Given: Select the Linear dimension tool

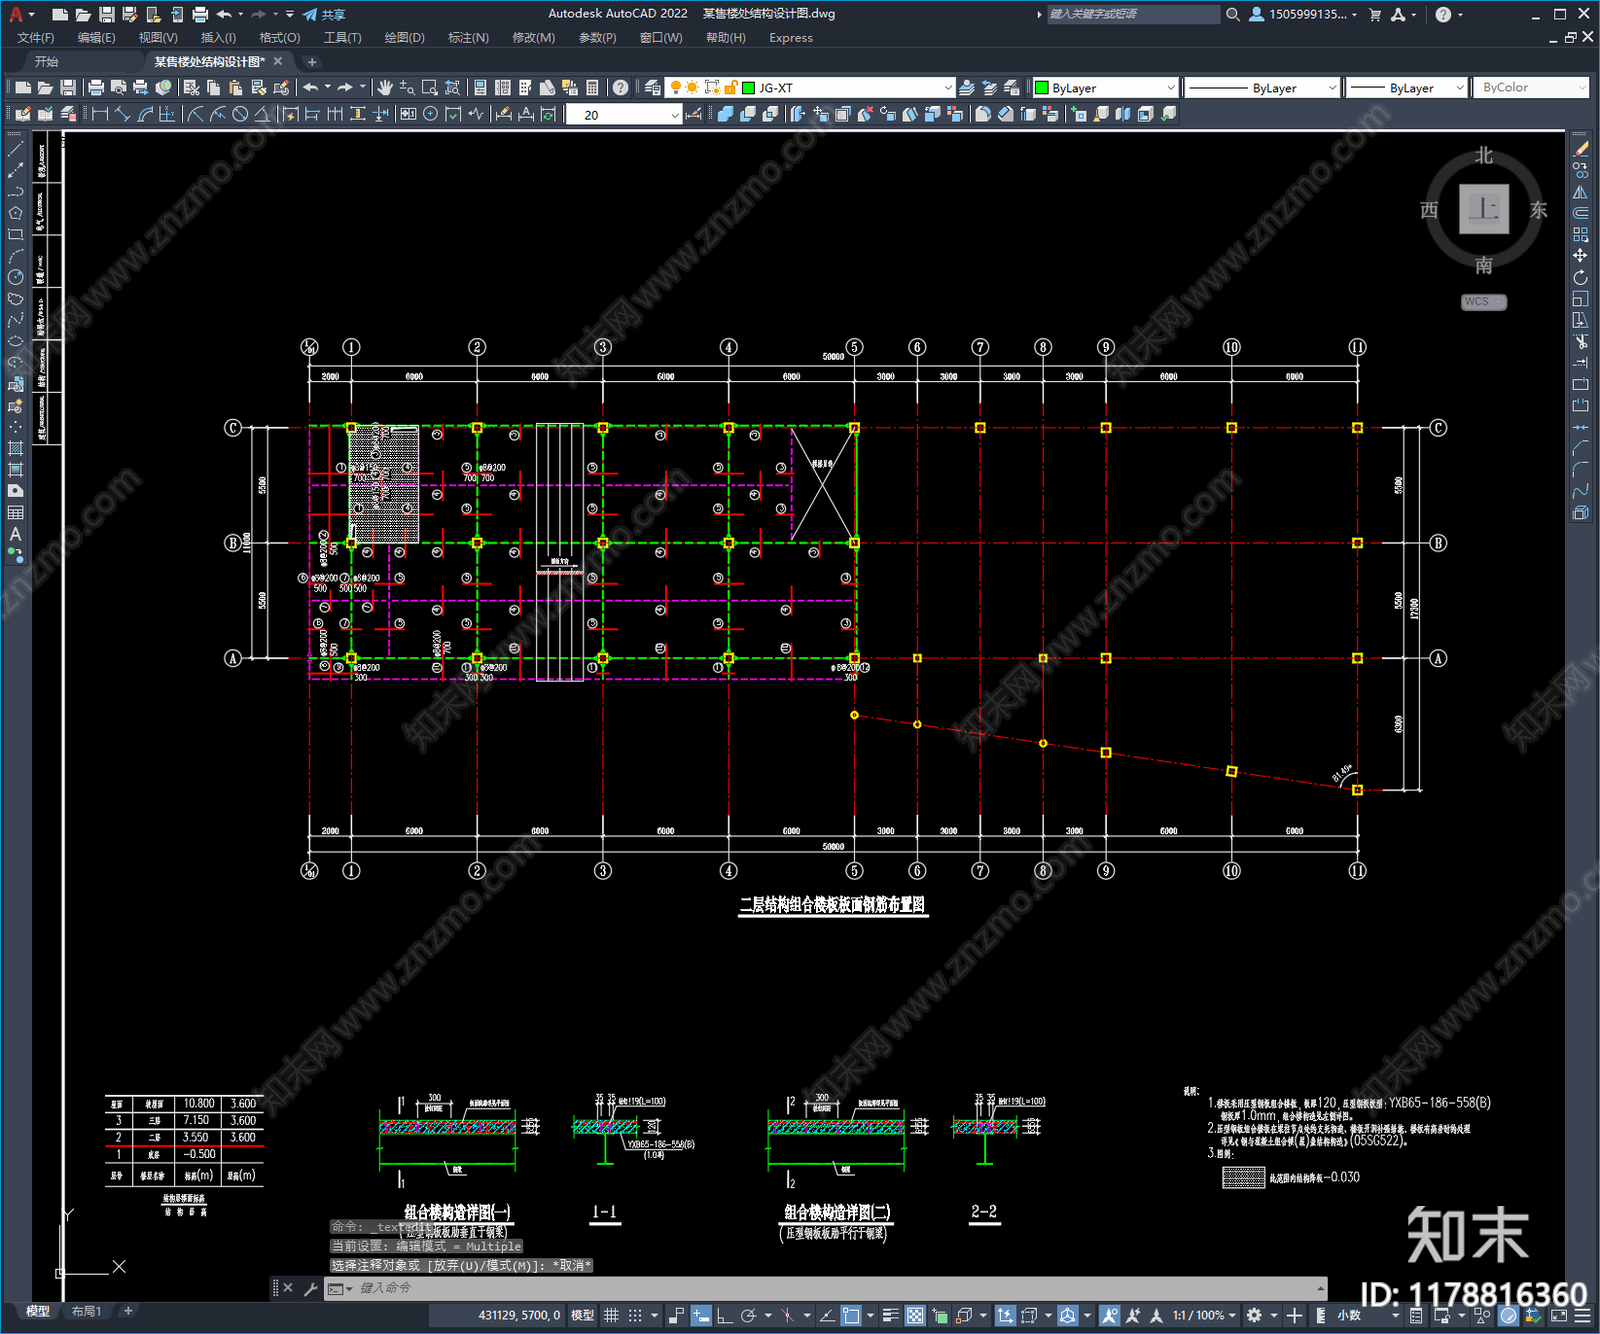Looking at the screenshot, I should point(100,114).
